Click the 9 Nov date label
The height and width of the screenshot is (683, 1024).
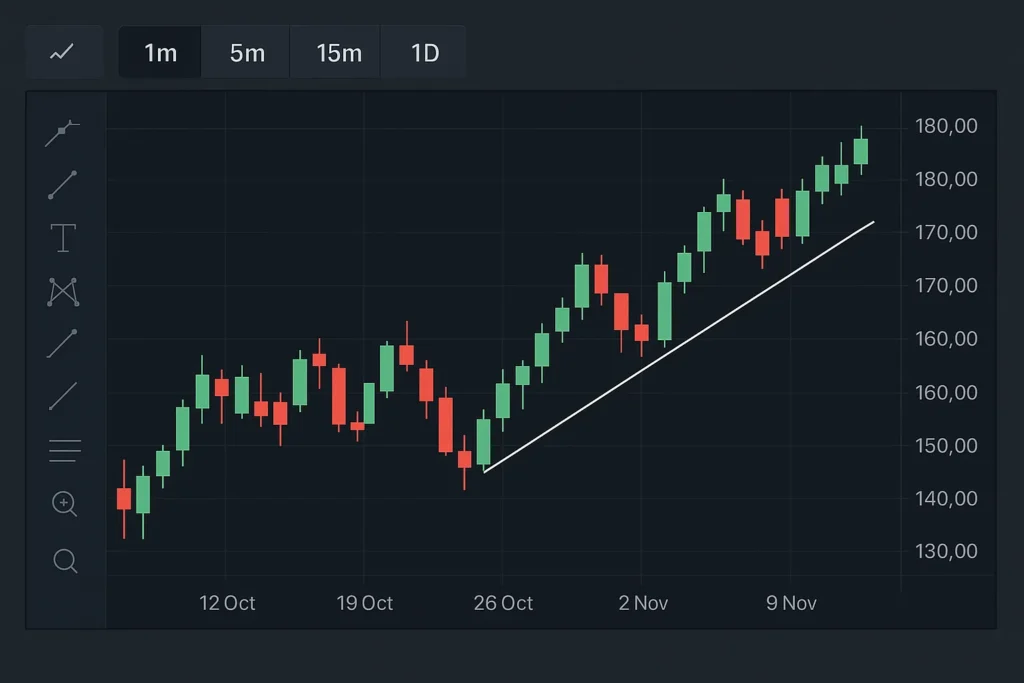tap(791, 603)
